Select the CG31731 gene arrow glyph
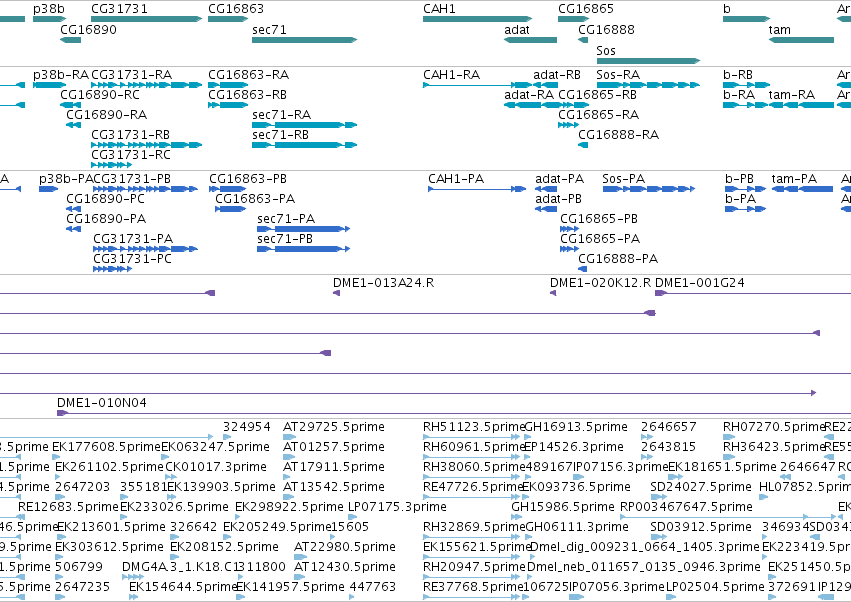The image size is (851, 602). pos(147,19)
